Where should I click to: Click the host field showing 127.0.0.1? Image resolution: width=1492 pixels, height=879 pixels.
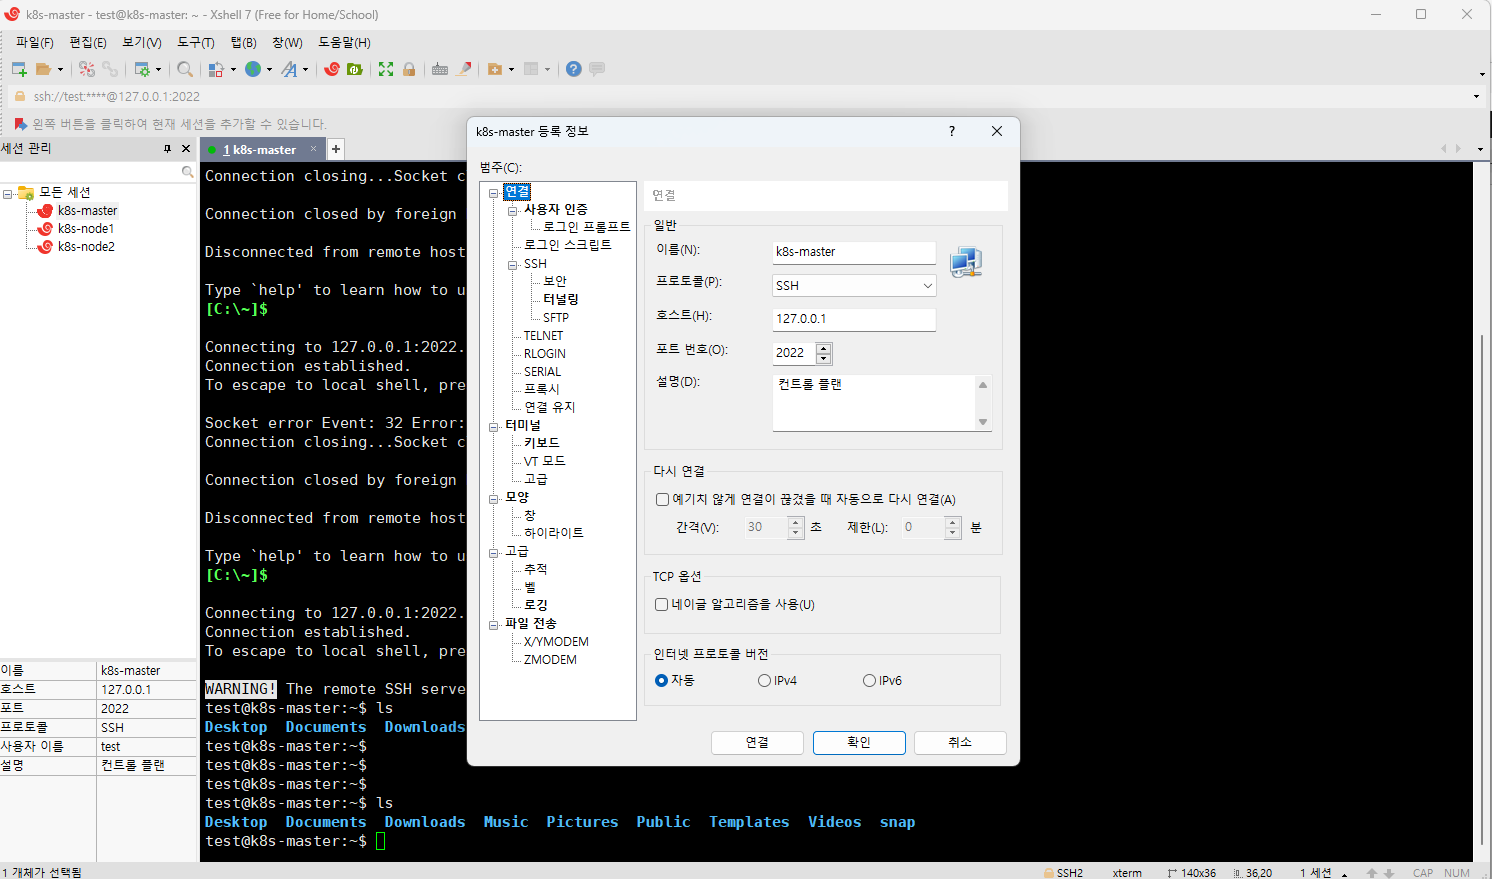(x=854, y=319)
